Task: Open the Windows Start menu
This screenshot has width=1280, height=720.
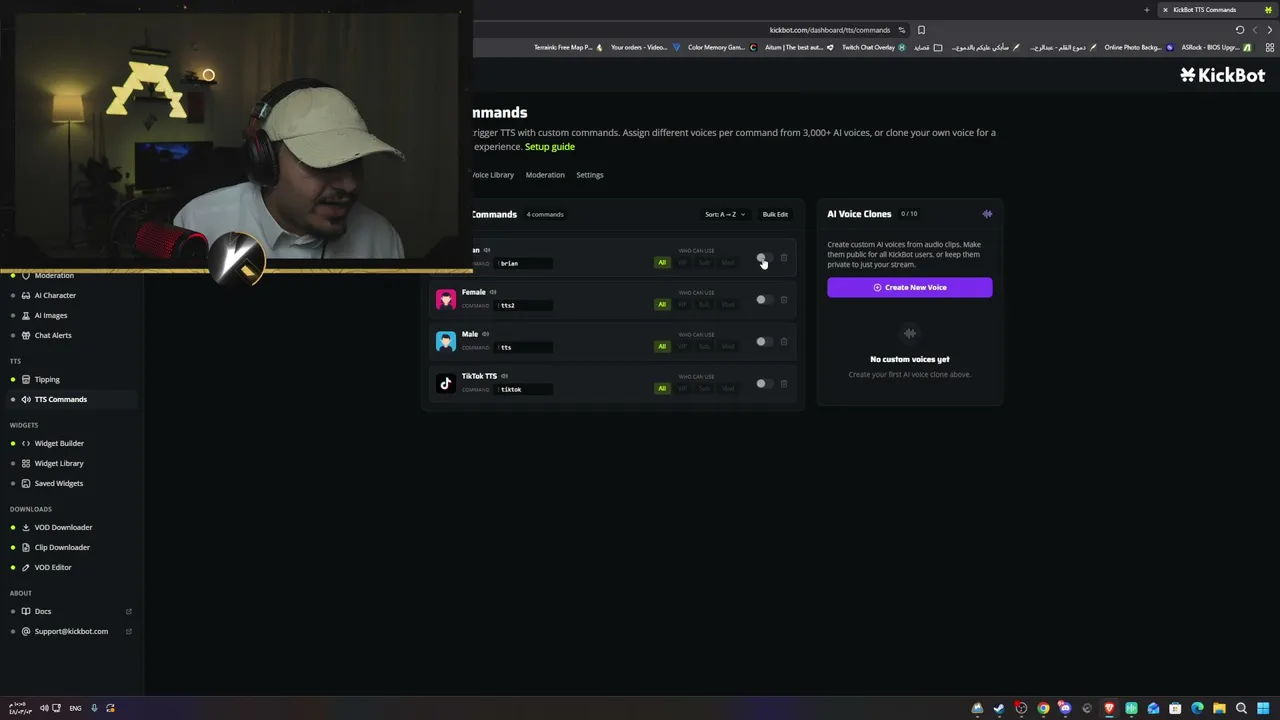Action: pos(1263,708)
